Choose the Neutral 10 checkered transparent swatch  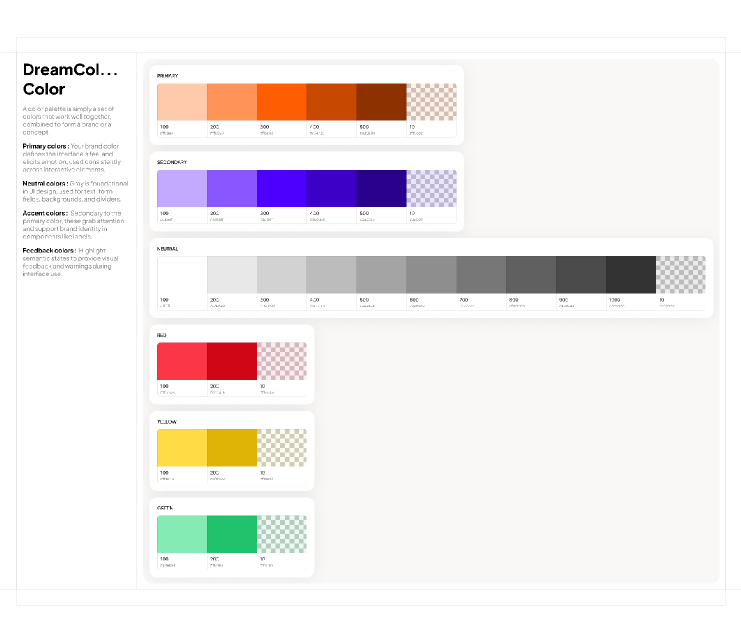click(x=681, y=275)
